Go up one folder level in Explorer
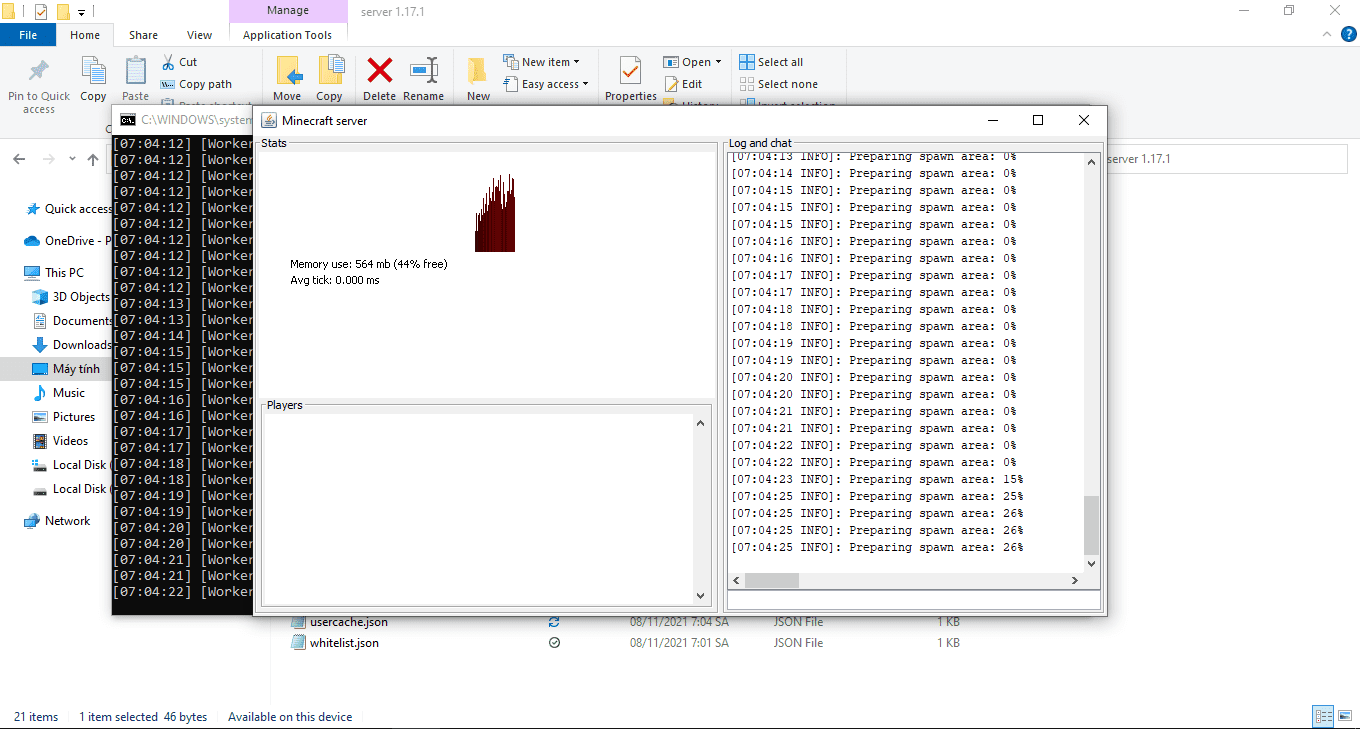 click(93, 159)
